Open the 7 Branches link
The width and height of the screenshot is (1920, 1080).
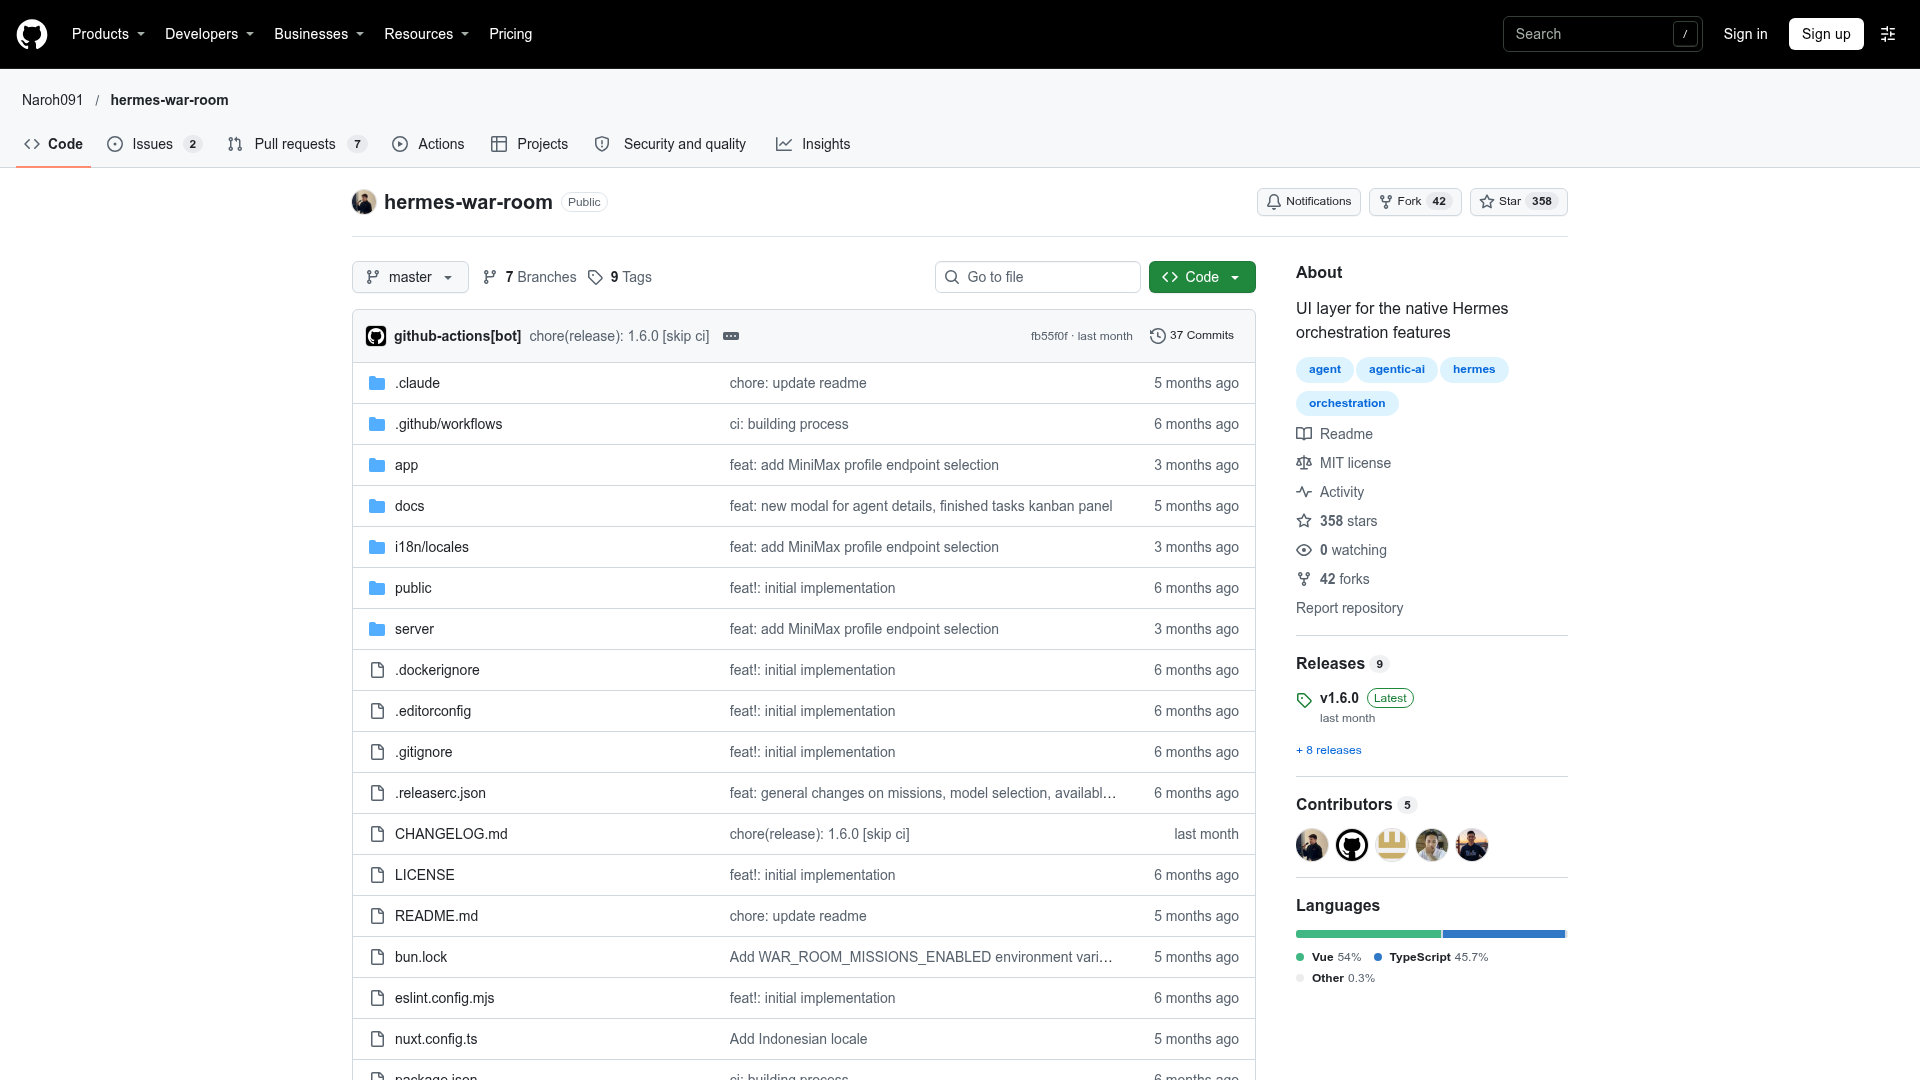click(529, 277)
